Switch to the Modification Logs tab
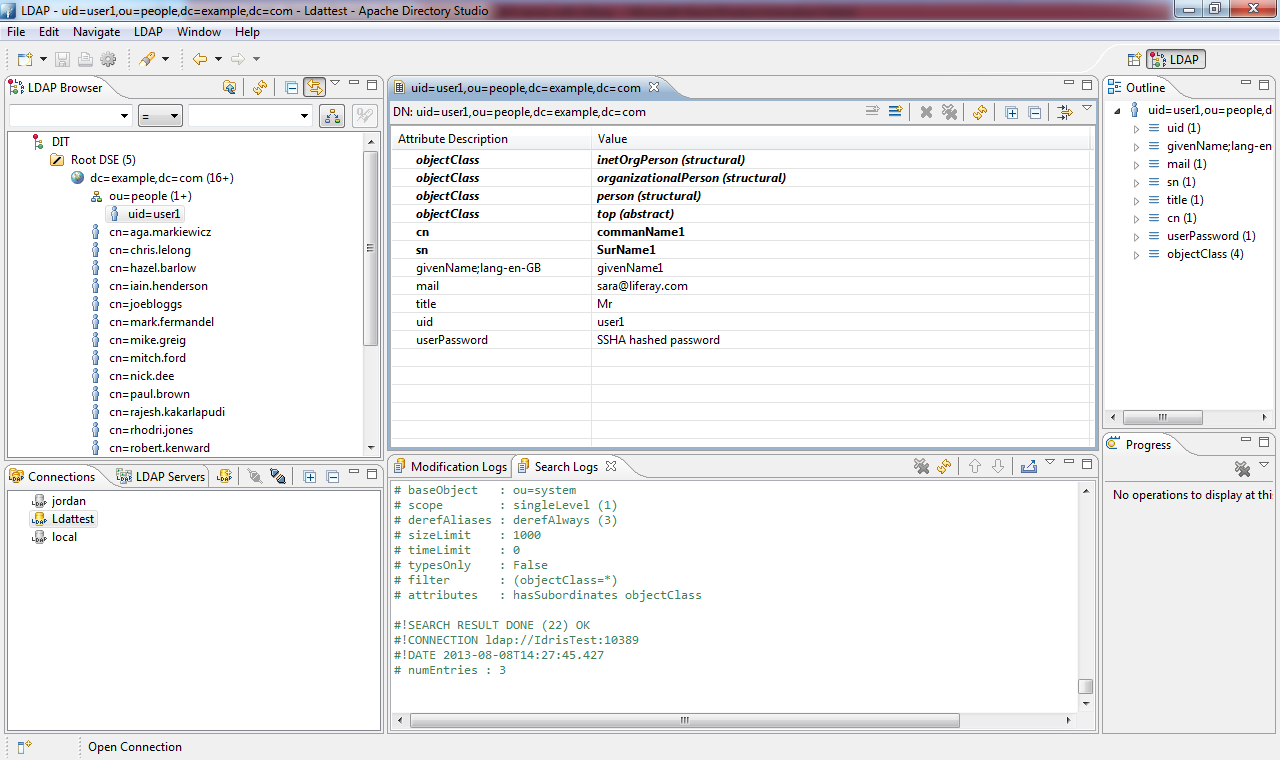Viewport: 1280px width, 760px height. [450, 466]
